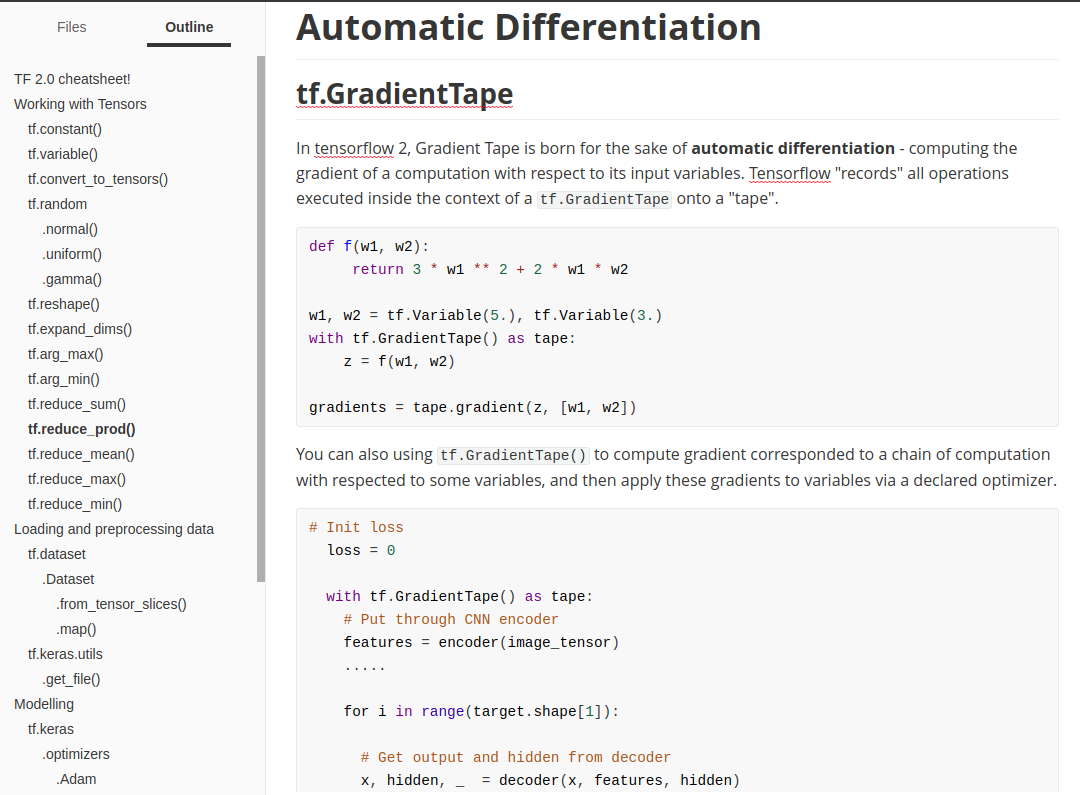Go to tf.arg_min() entry
1080x795 pixels.
tap(63, 379)
